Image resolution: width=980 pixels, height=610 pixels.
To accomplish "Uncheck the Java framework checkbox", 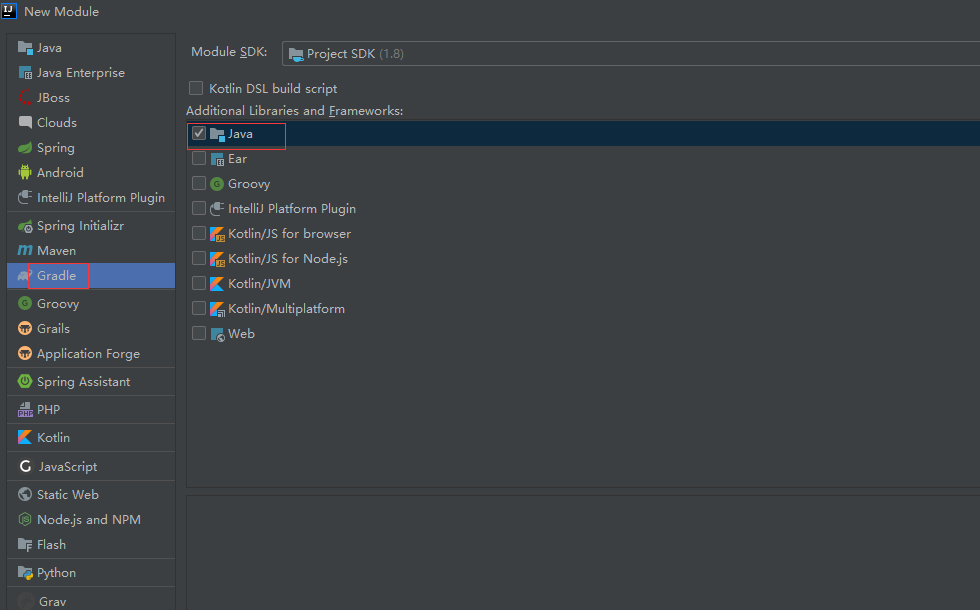I will click(199, 133).
